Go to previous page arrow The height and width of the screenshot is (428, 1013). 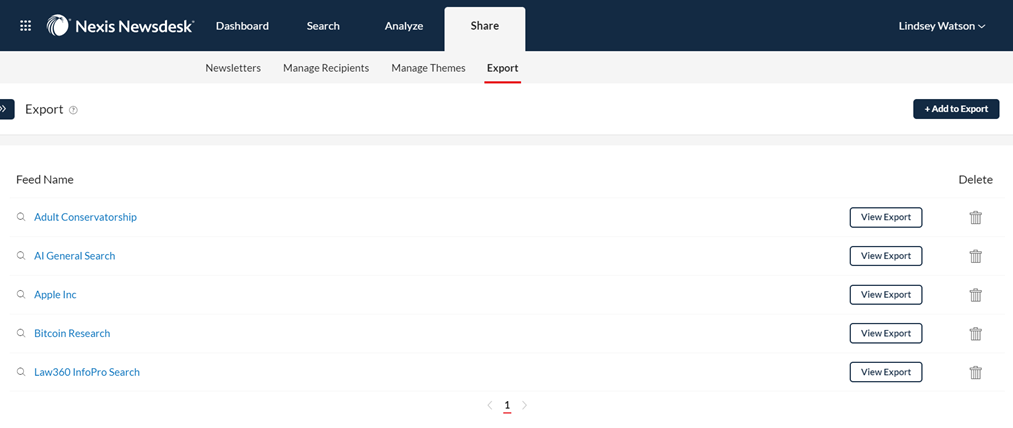[490, 405]
